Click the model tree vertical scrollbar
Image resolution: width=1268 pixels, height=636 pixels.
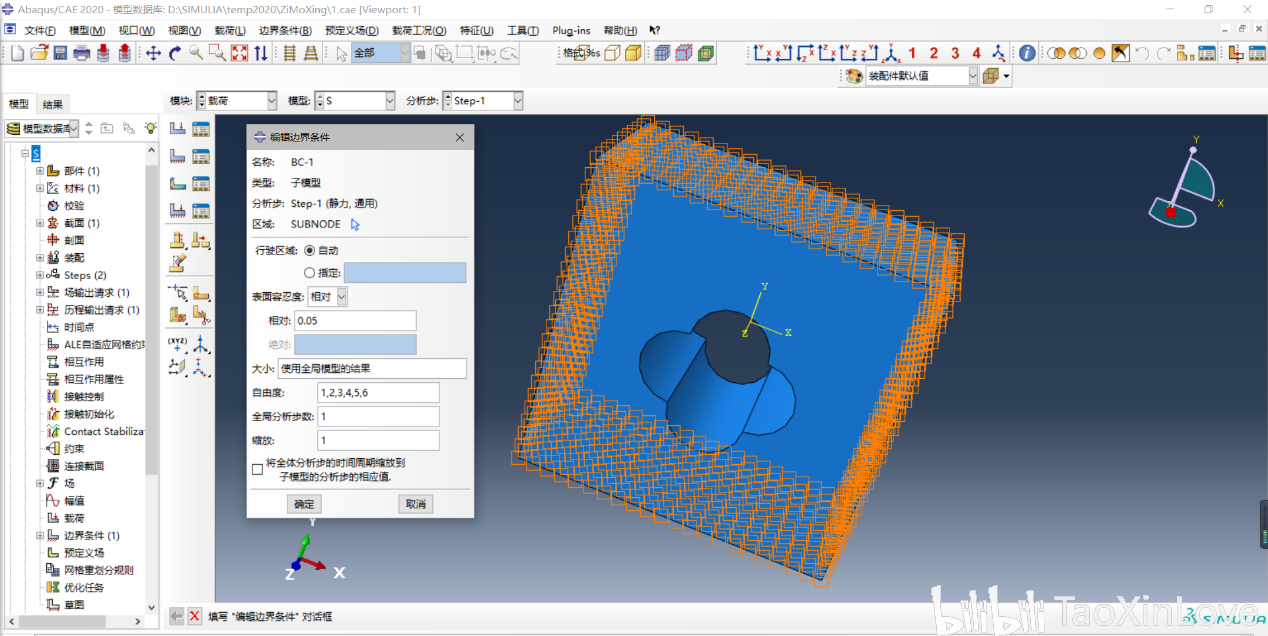tap(152, 320)
